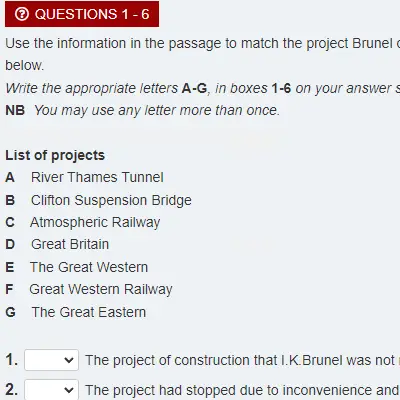Screen dimensions: 400x400
Task: Click the number 2 question label
Action: (12, 390)
